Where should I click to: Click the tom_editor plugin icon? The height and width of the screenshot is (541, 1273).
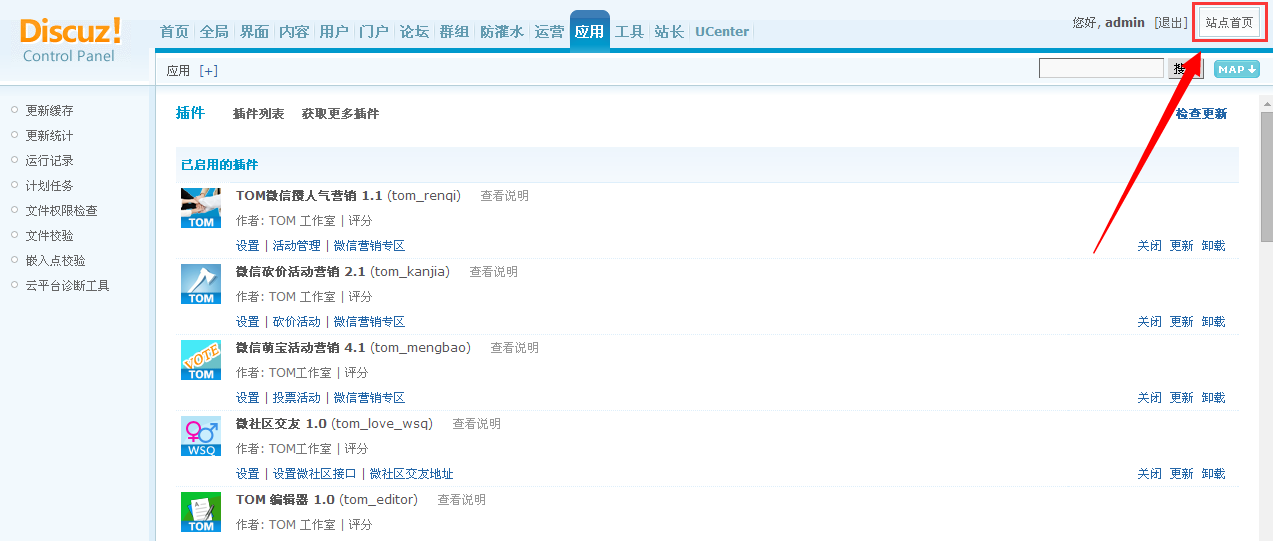(201, 512)
